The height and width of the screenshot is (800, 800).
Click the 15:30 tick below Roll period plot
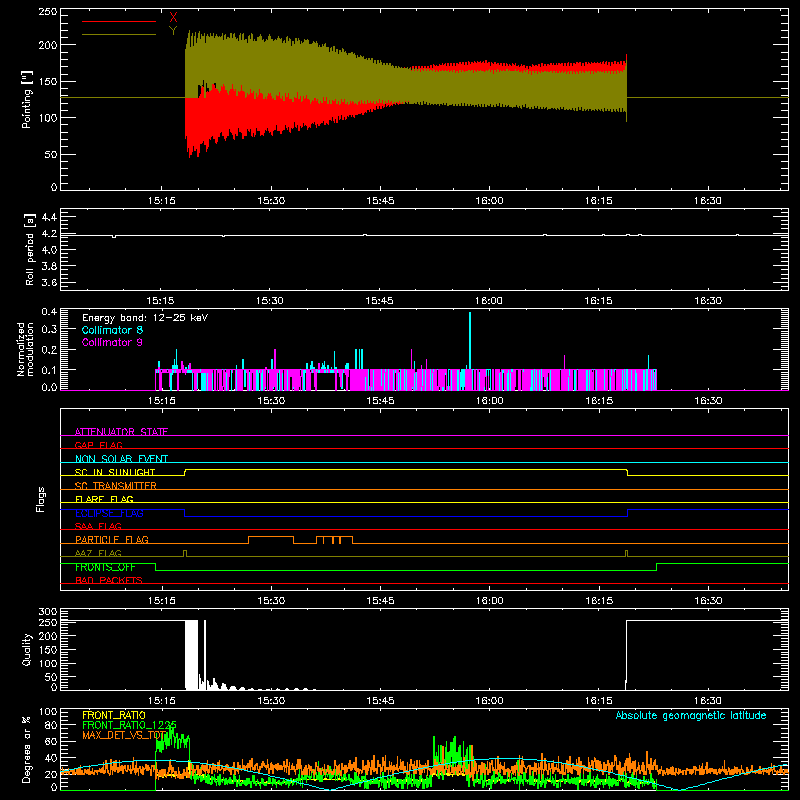269,301
